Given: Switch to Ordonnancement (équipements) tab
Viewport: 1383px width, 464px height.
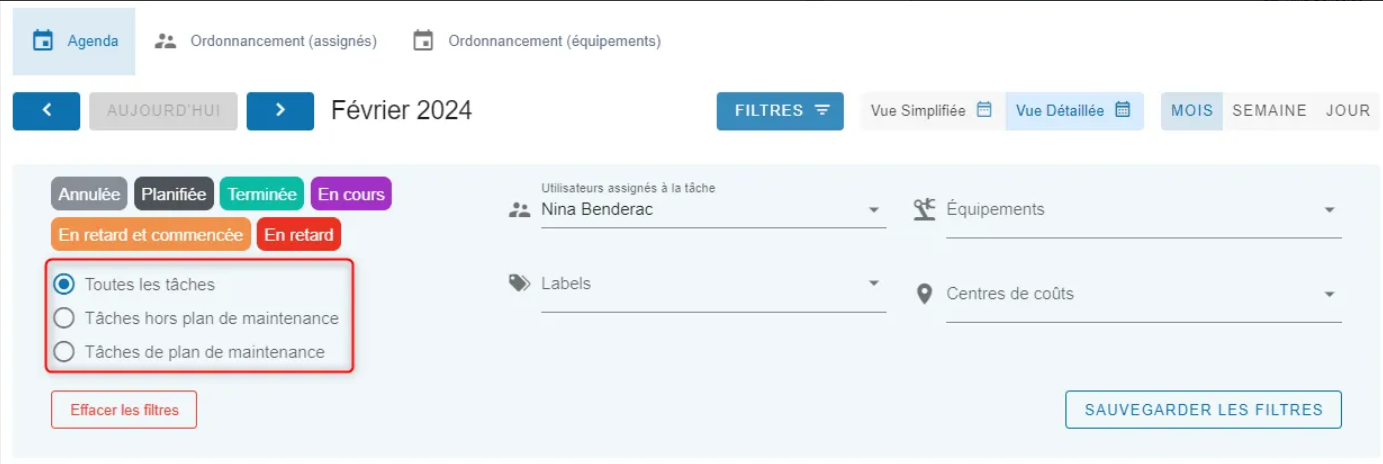Looking at the screenshot, I should [537, 41].
